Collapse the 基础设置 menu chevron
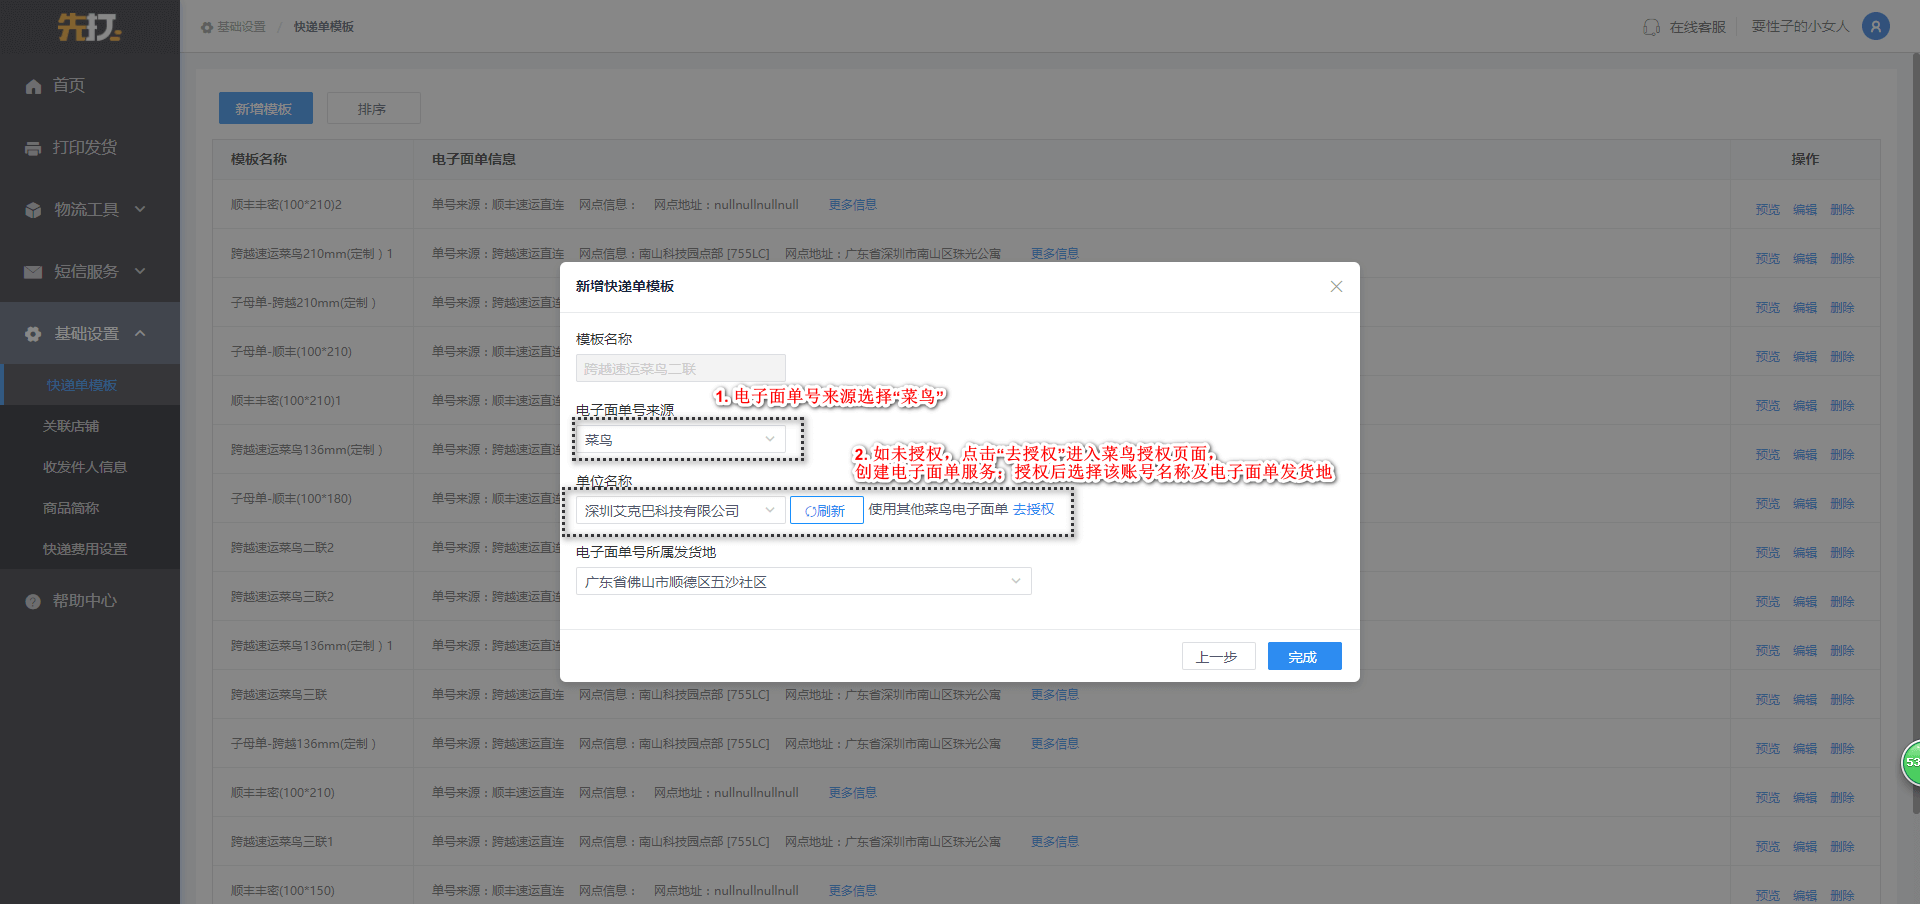1920x904 pixels. [x=140, y=333]
